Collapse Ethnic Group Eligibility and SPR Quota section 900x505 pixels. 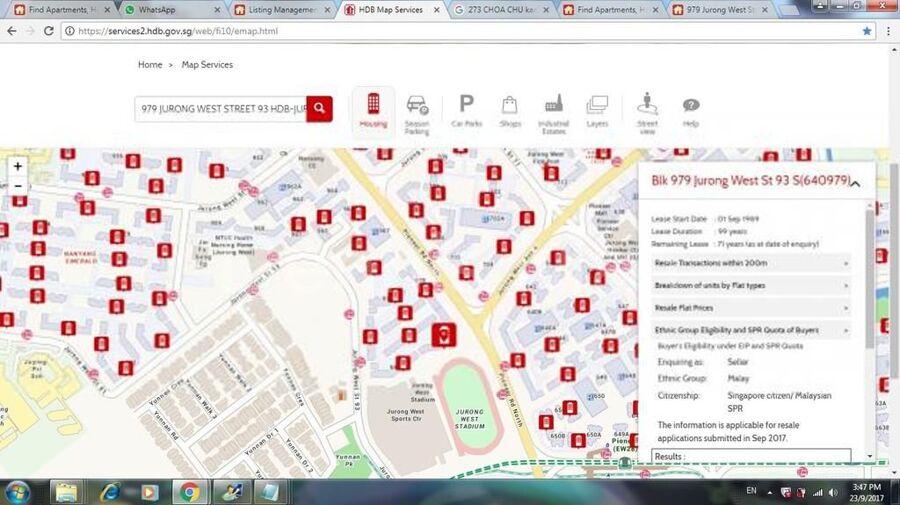751,330
